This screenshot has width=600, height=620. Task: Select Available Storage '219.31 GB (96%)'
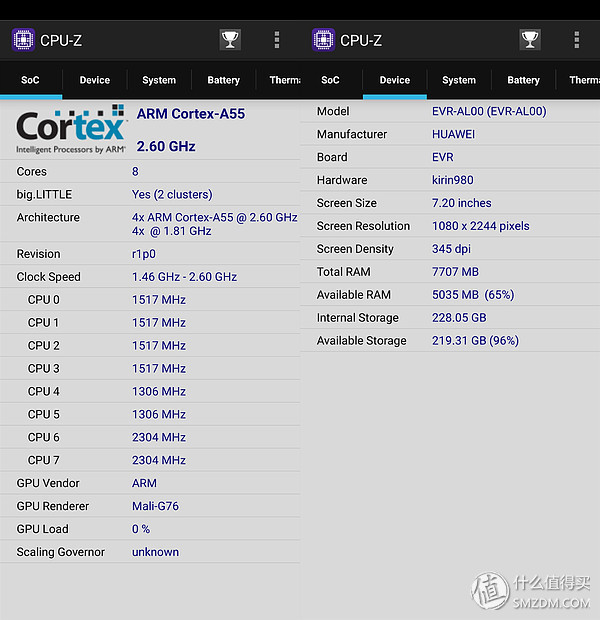pos(475,341)
